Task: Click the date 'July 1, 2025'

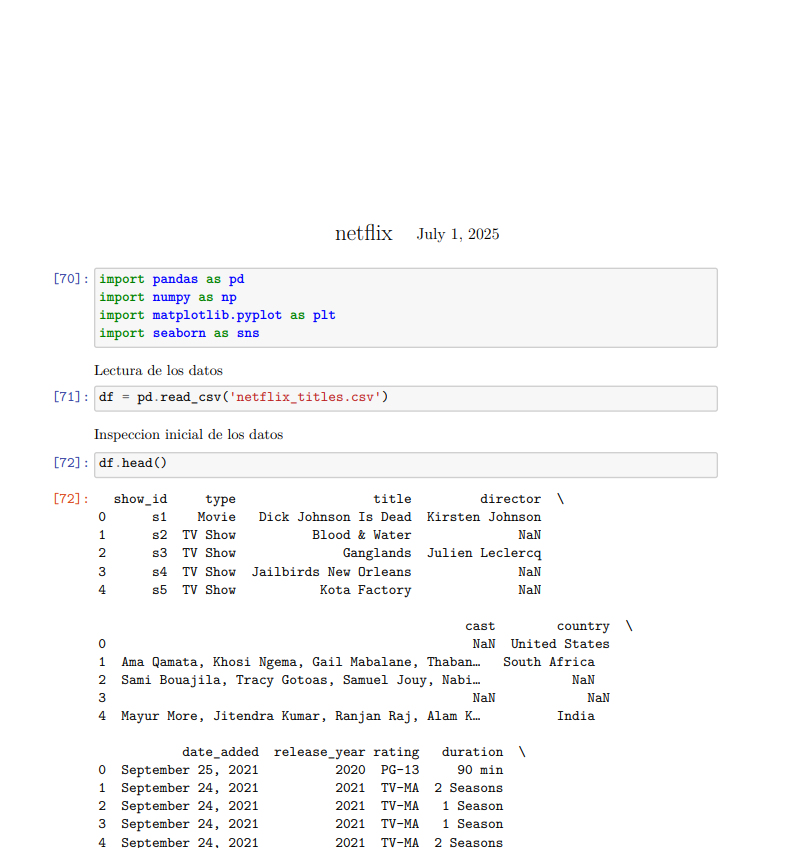Action: (x=457, y=234)
